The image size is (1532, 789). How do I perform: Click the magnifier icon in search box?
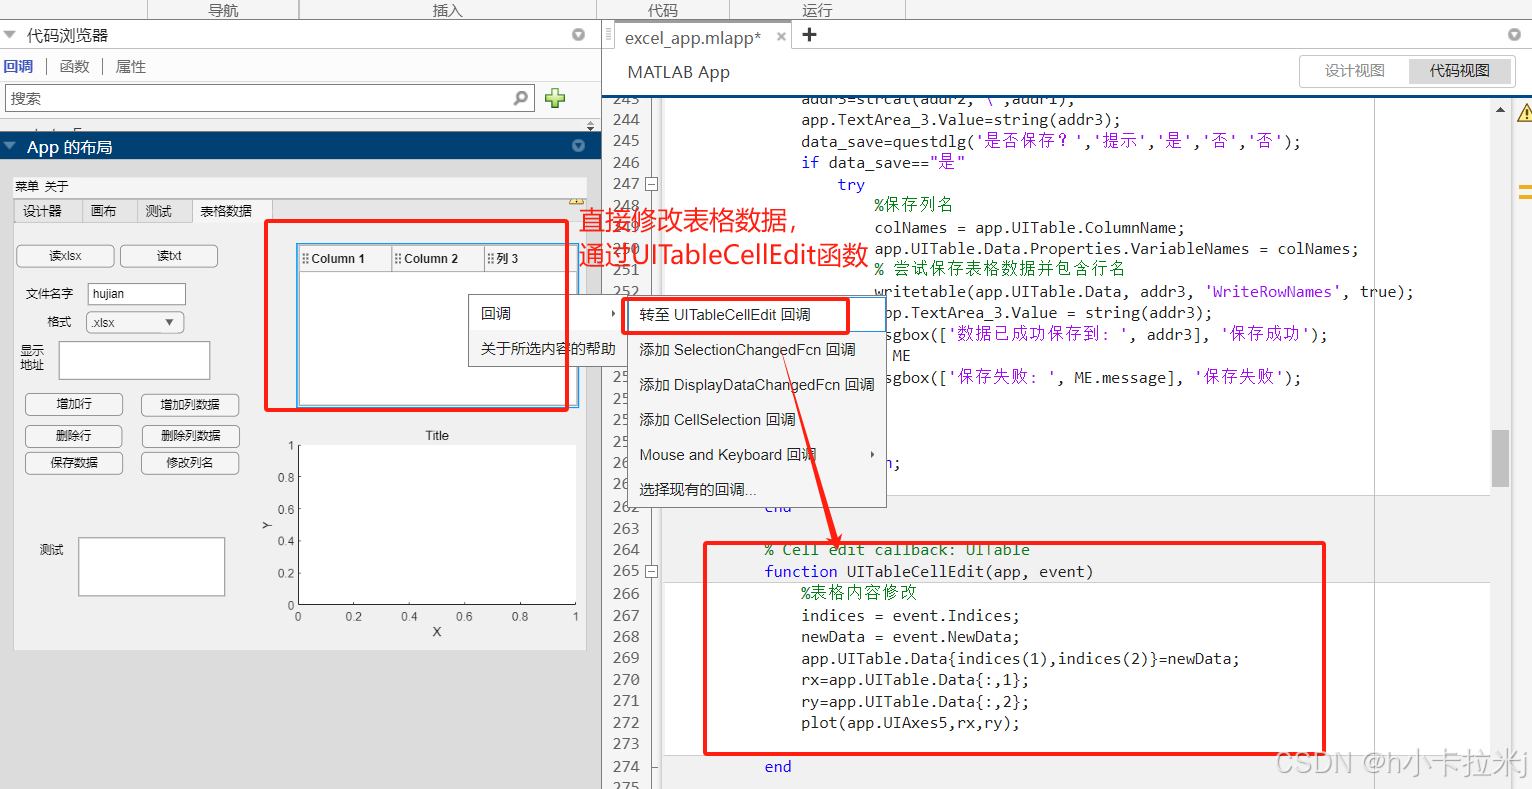coord(521,98)
